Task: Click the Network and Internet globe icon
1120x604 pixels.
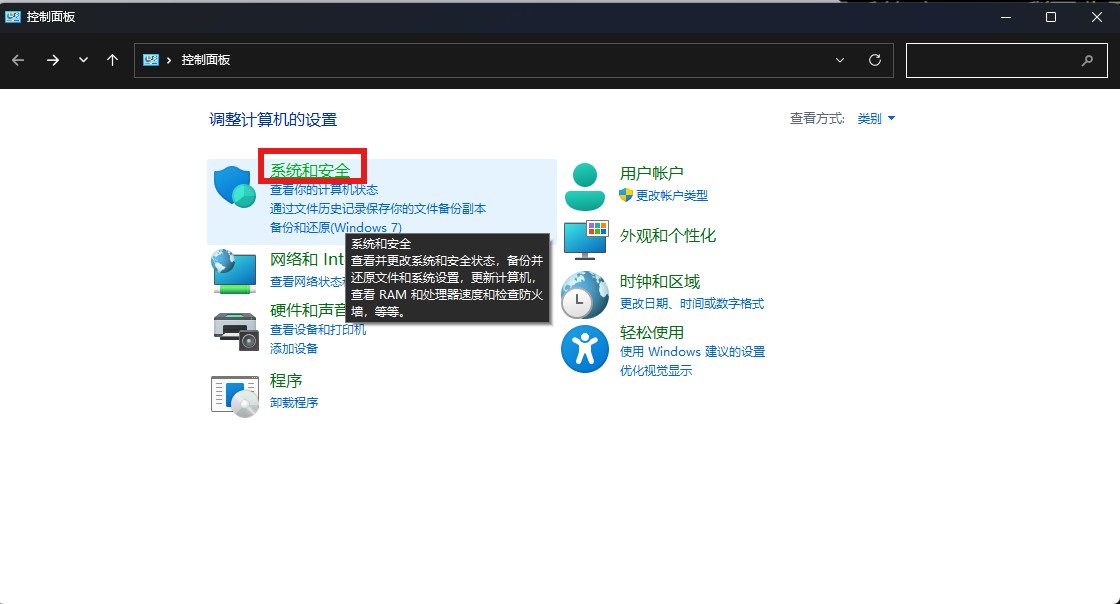Action: pos(235,271)
